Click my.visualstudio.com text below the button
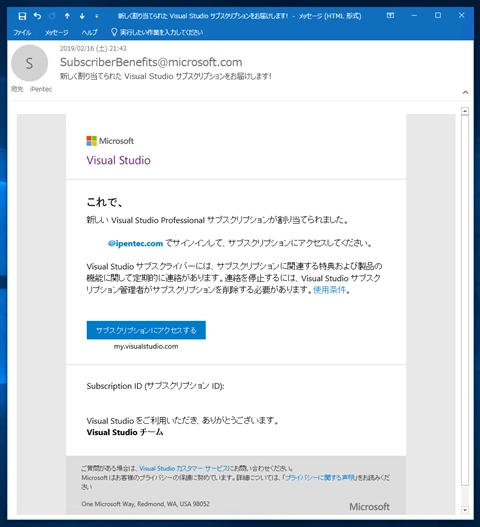The width and height of the screenshot is (480, 527). pos(146,347)
